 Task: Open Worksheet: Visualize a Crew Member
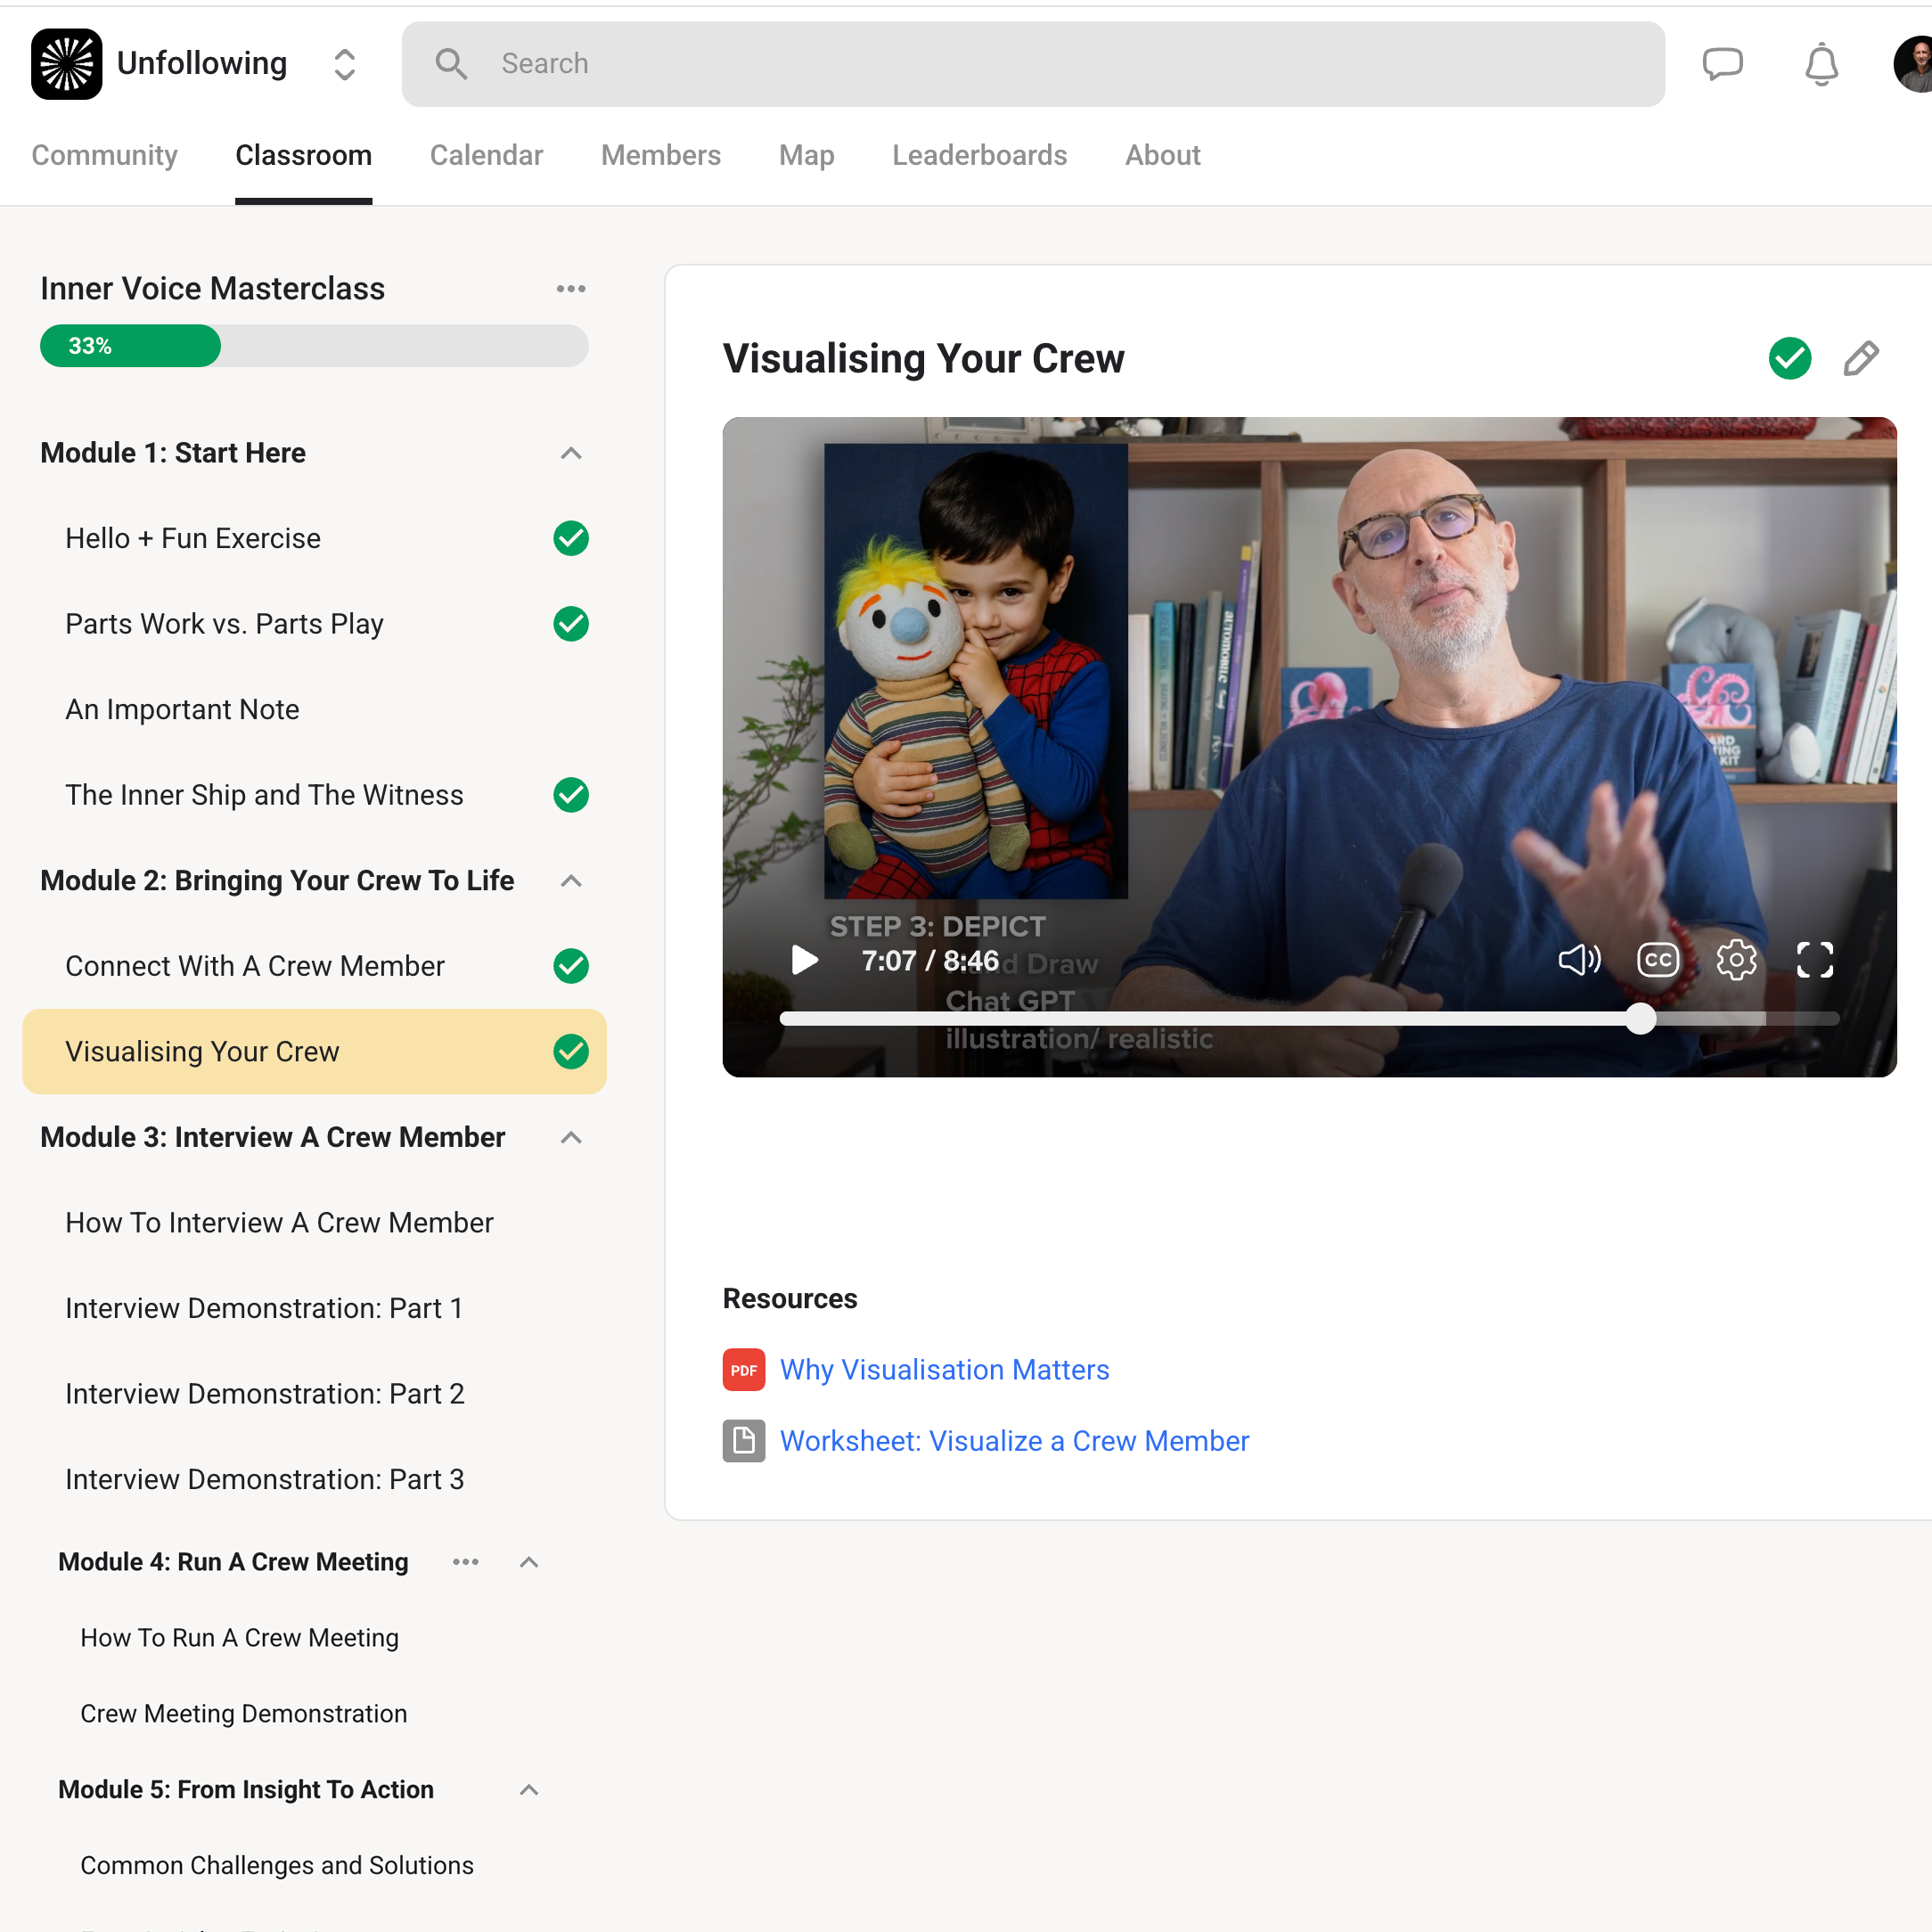pos(1014,1440)
